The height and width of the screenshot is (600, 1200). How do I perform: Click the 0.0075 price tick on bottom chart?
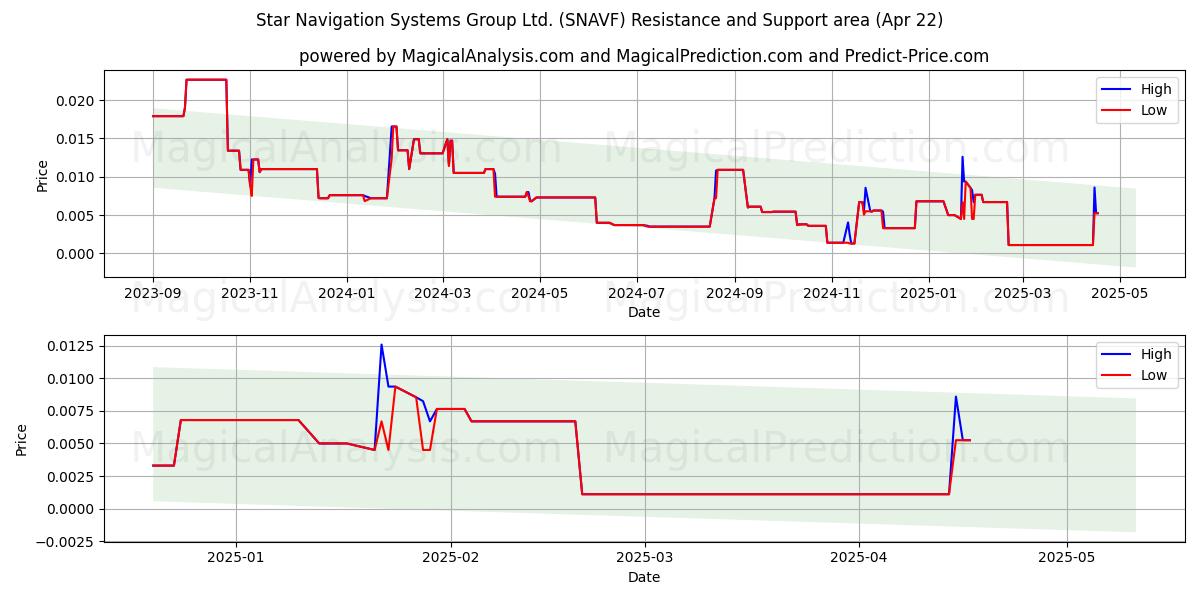tap(73, 411)
